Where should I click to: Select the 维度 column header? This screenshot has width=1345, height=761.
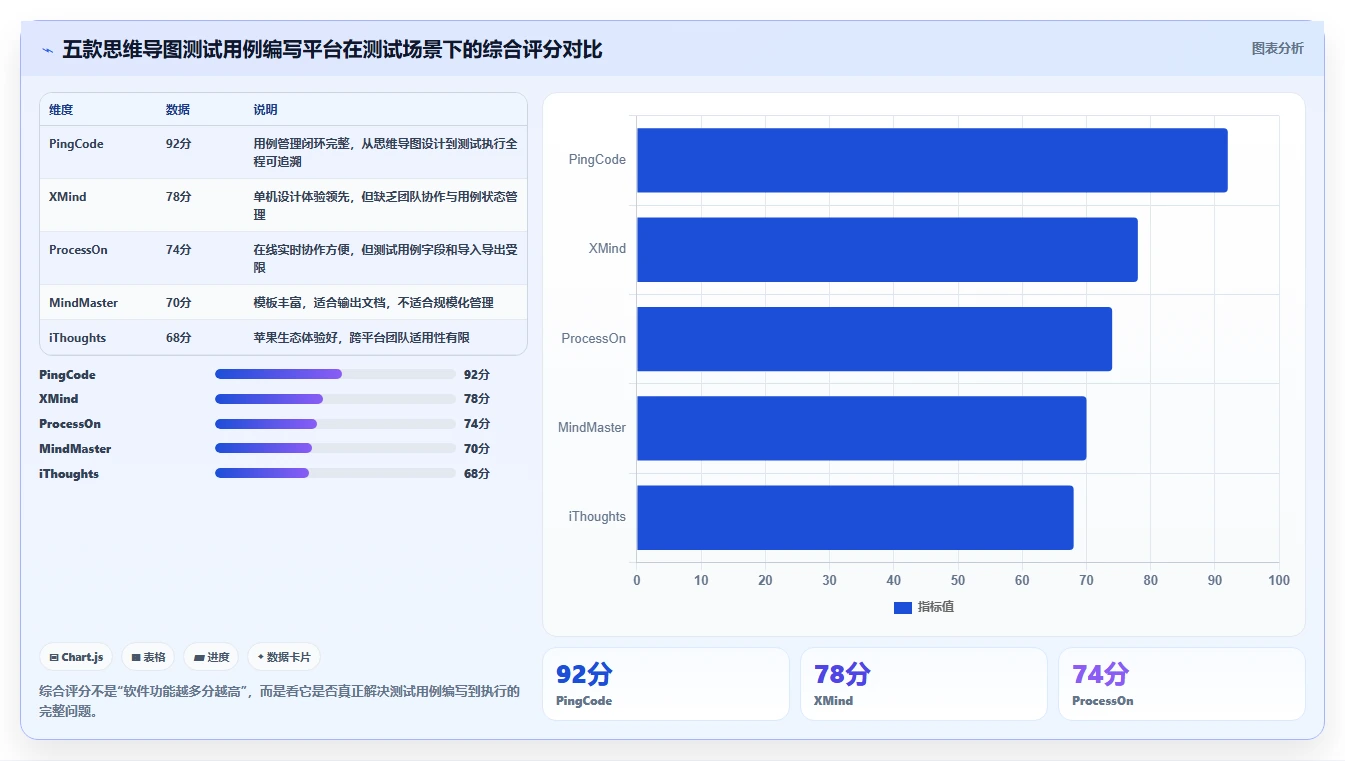pyautogui.click(x=61, y=110)
